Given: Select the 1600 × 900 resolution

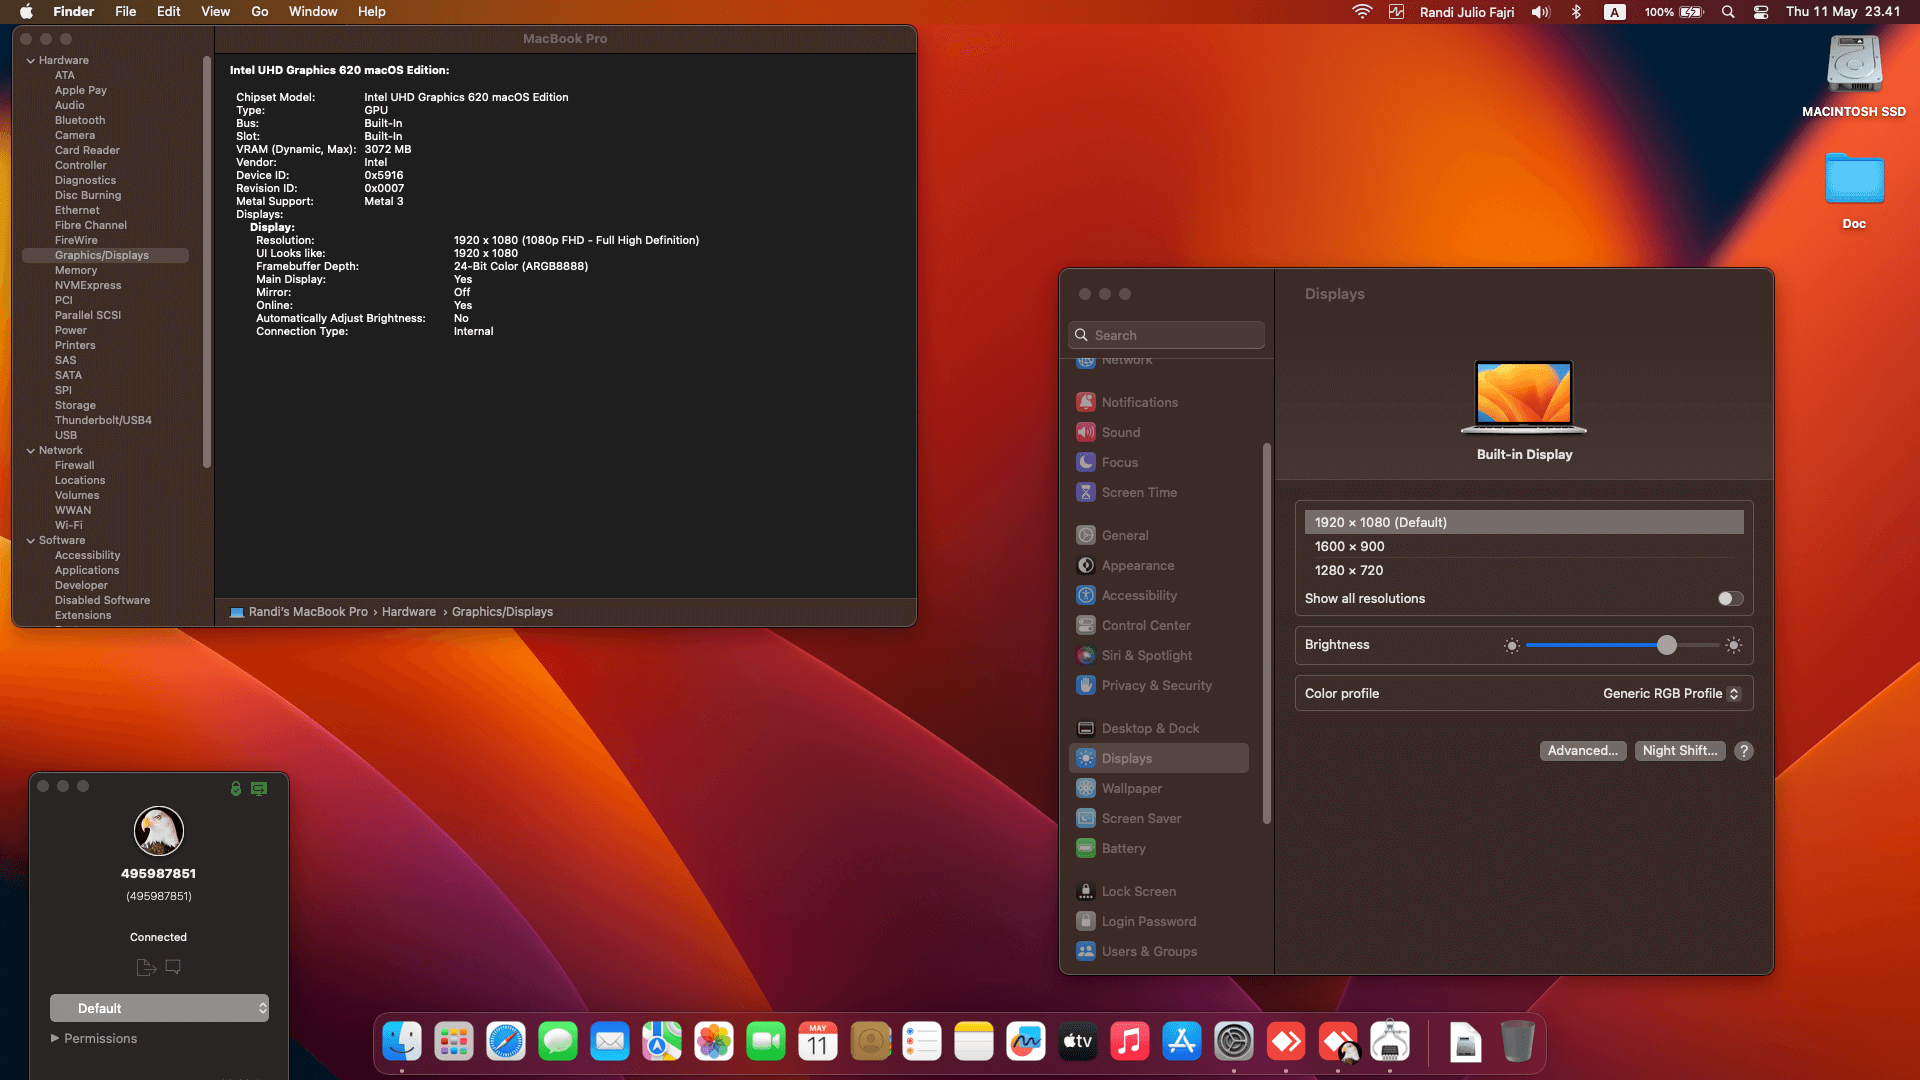Looking at the screenshot, I should 1524,547.
